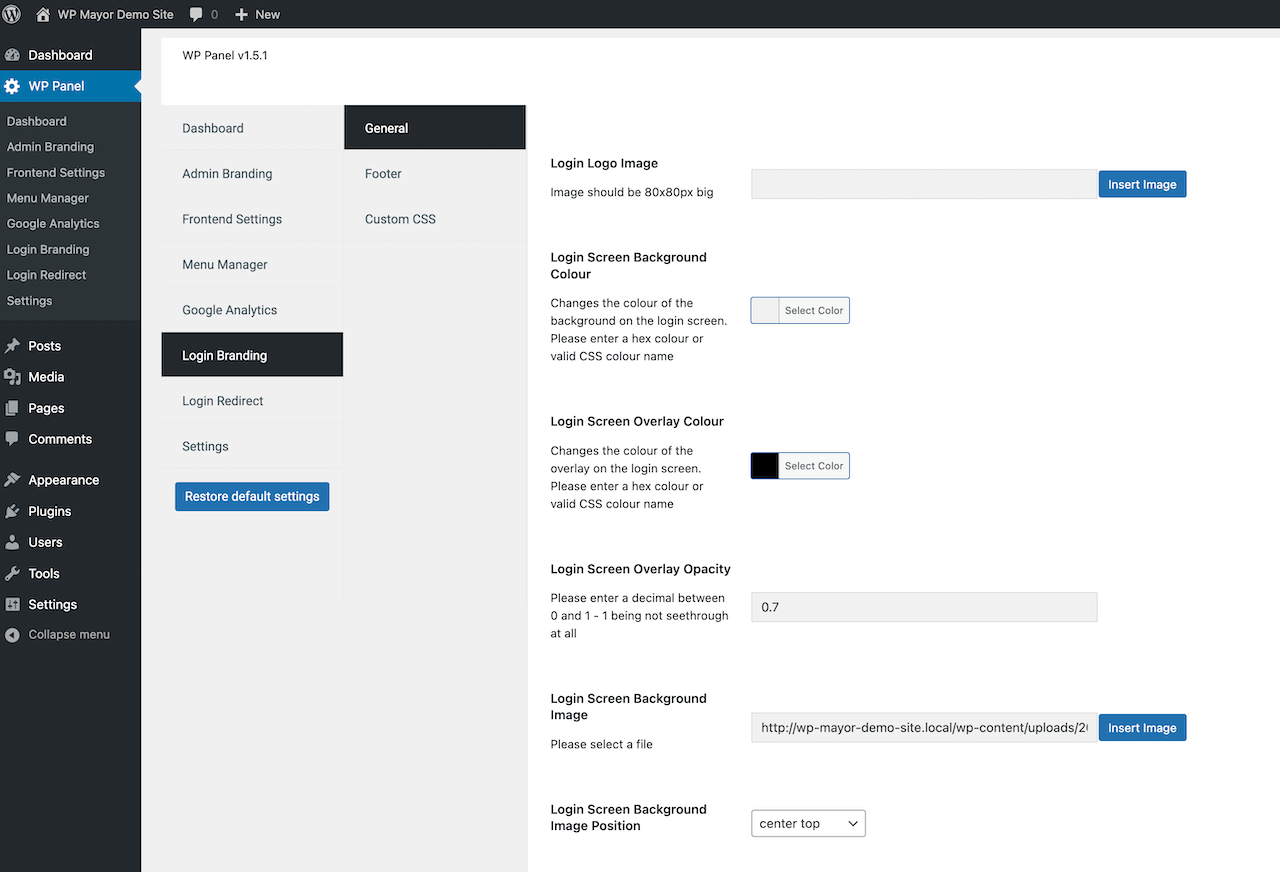Open Select Color for overlay colour

(x=814, y=466)
